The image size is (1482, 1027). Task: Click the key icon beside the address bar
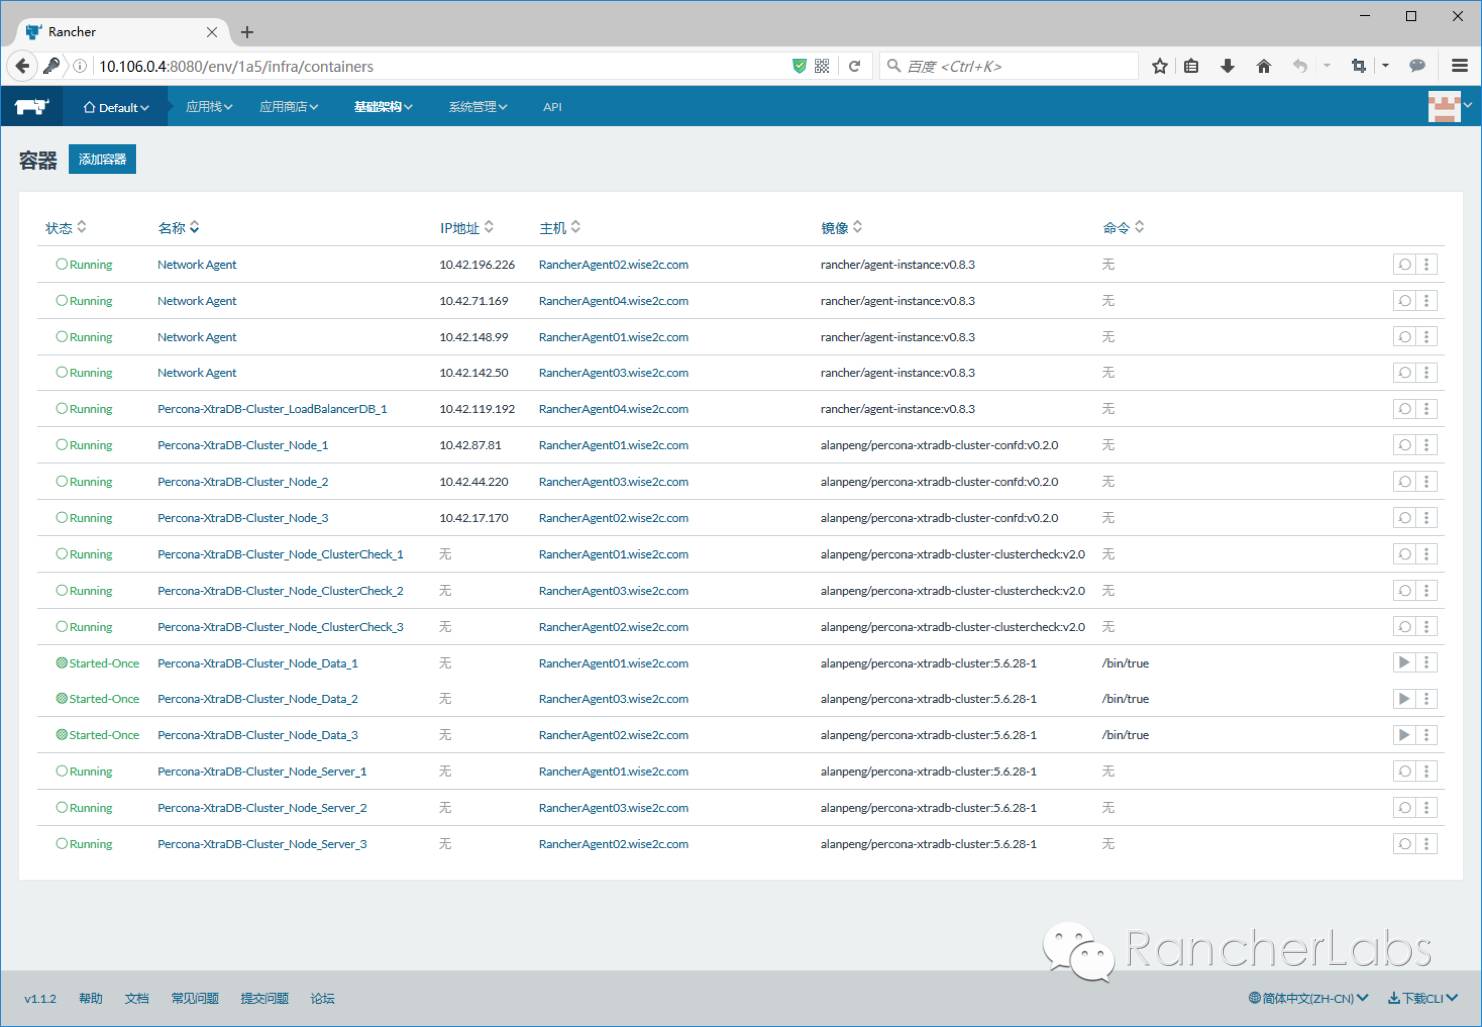[51, 66]
